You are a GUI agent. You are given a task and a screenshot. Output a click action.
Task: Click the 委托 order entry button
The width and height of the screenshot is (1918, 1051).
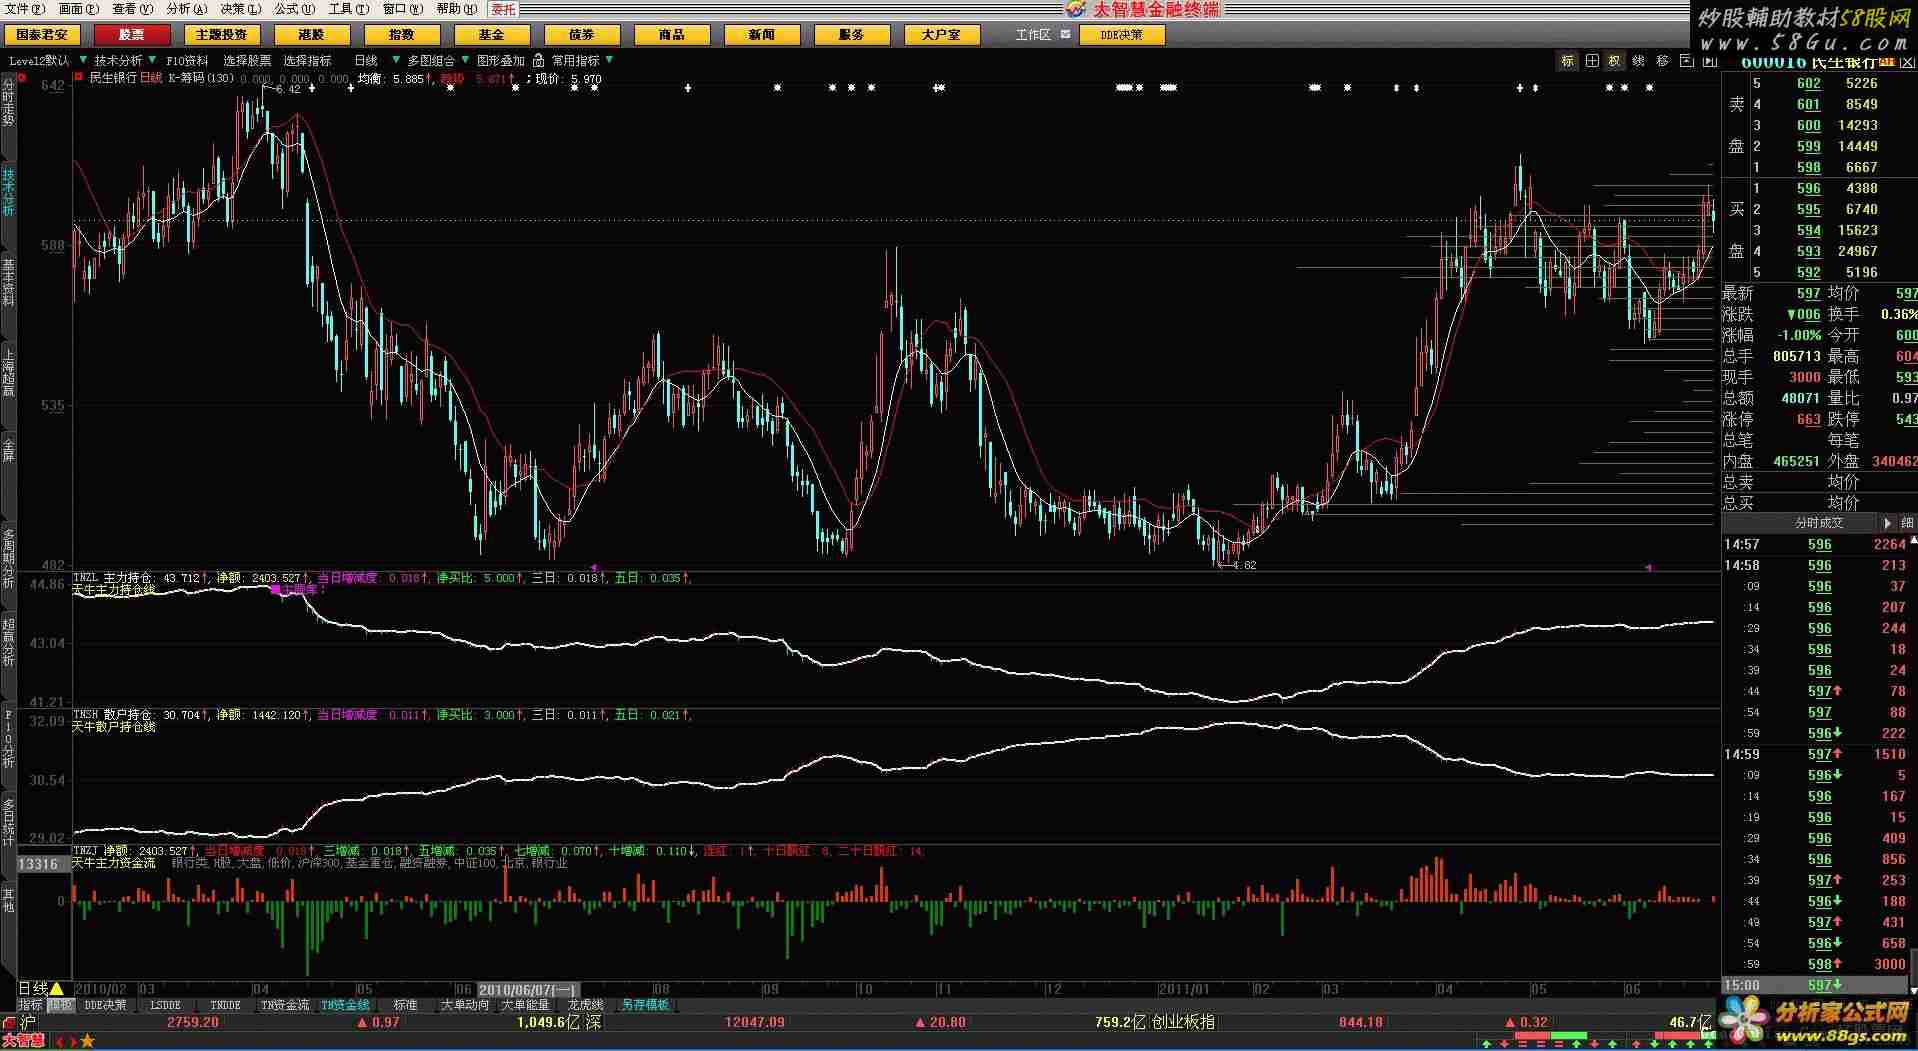pos(503,9)
